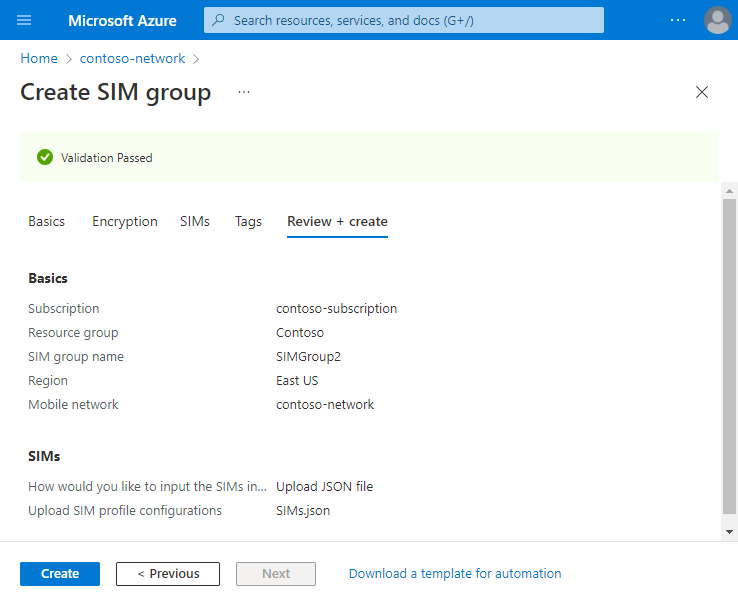The image size is (738, 606).
Task: Click the Validation Passed checkmark icon
Action: tap(44, 157)
